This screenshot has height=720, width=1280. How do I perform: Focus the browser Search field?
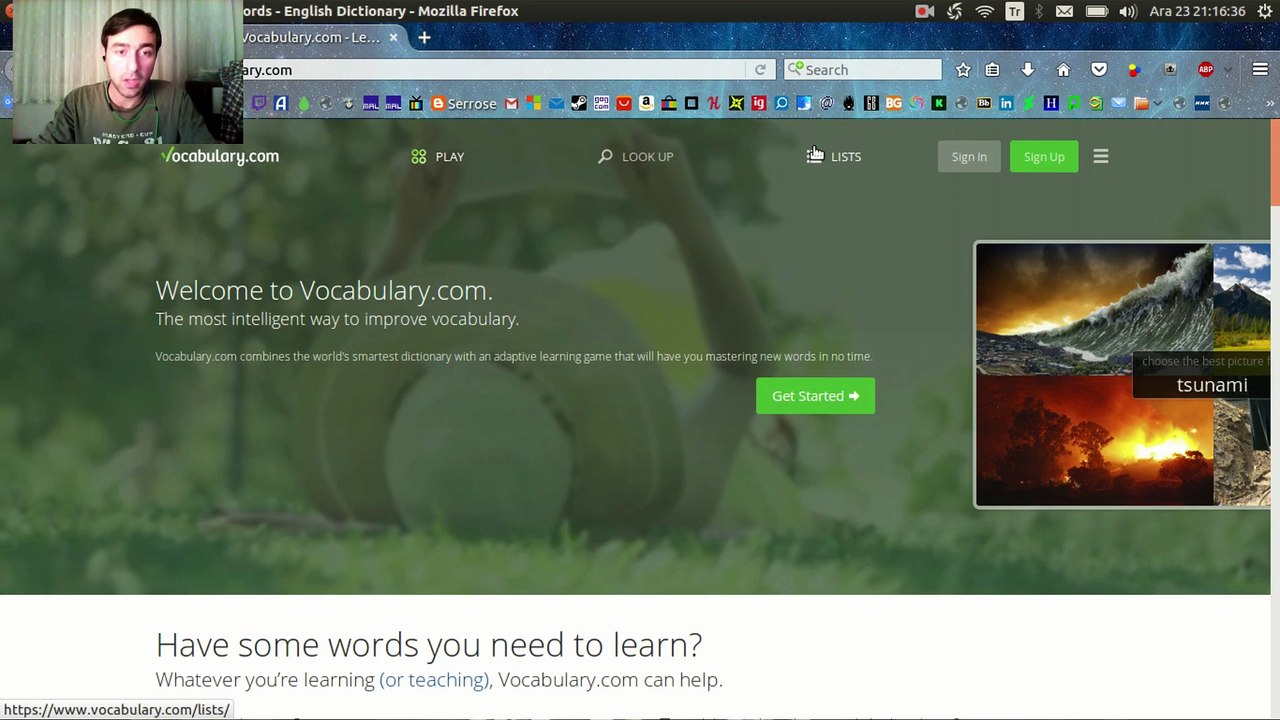tap(862, 70)
